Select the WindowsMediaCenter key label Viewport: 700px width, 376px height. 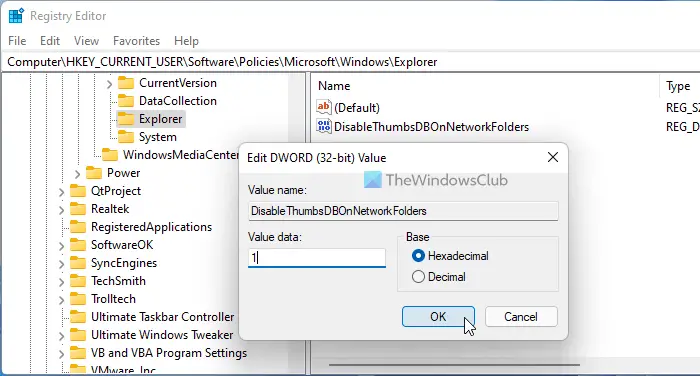(x=180, y=155)
